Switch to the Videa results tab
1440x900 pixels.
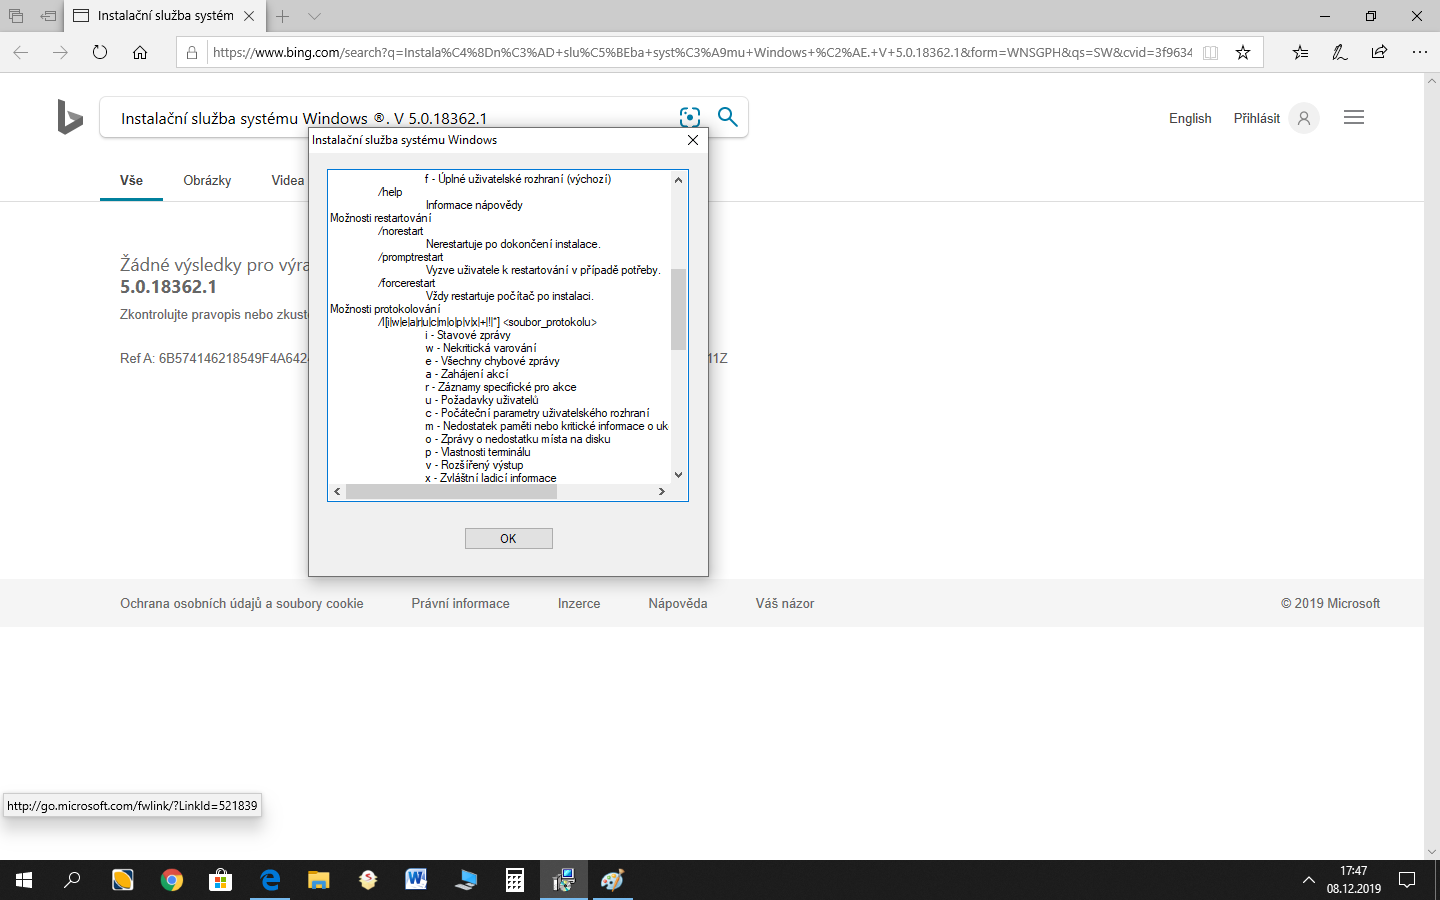pos(288,181)
